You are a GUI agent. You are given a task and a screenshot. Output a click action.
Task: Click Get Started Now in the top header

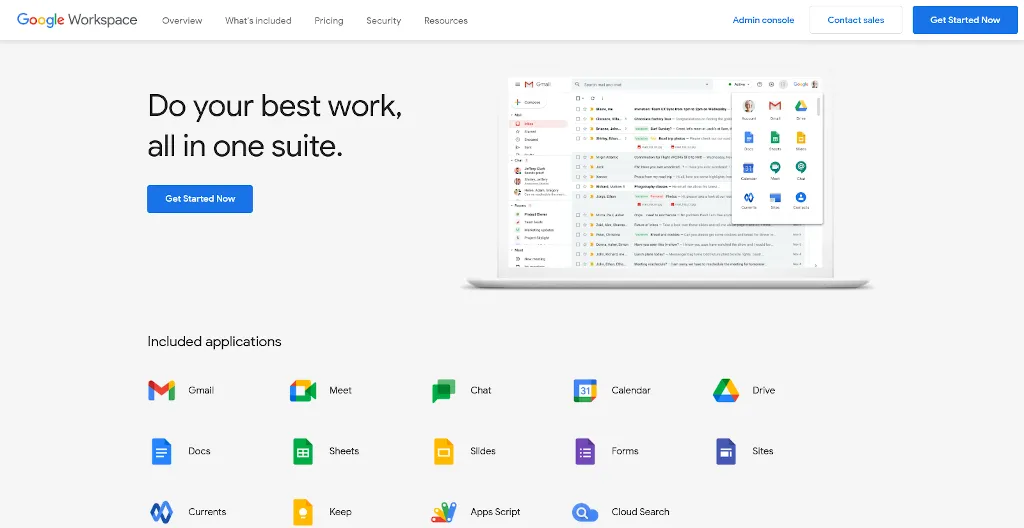point(965,20)
